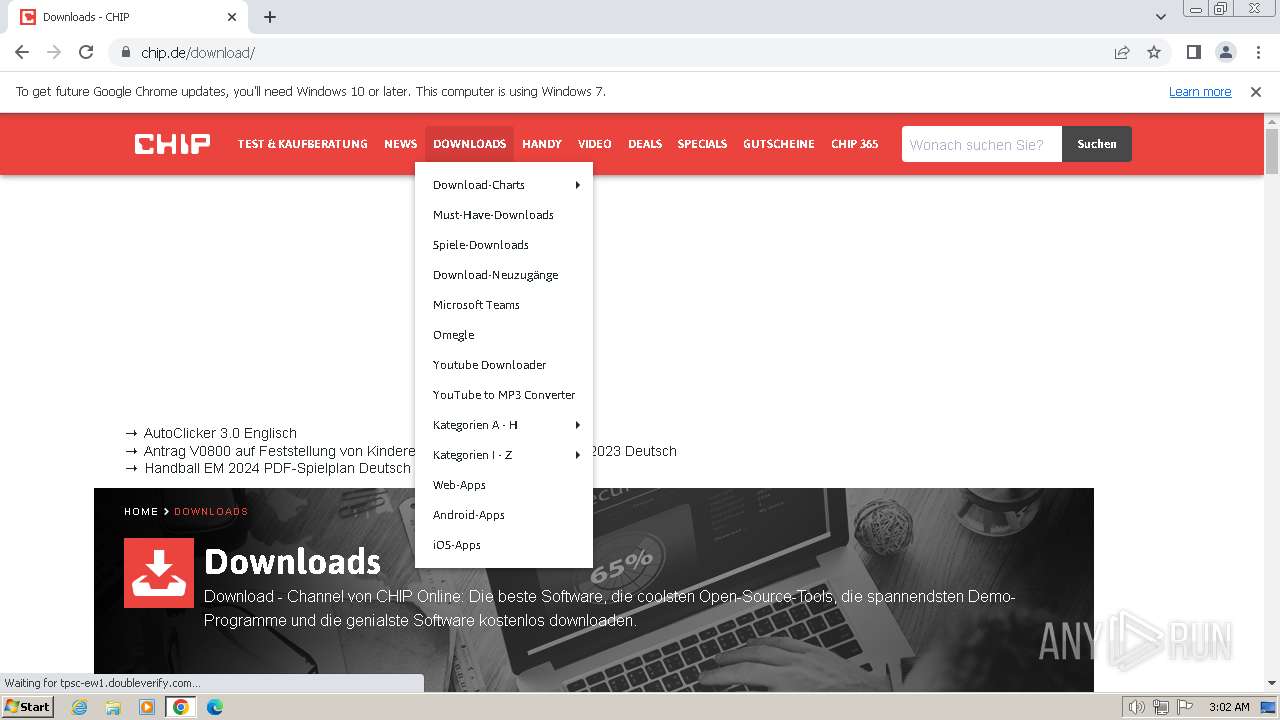The height and width of the screenshot is (720, 1280).
Task: Open the VIDEO nav item
Action: click(594, 144)
